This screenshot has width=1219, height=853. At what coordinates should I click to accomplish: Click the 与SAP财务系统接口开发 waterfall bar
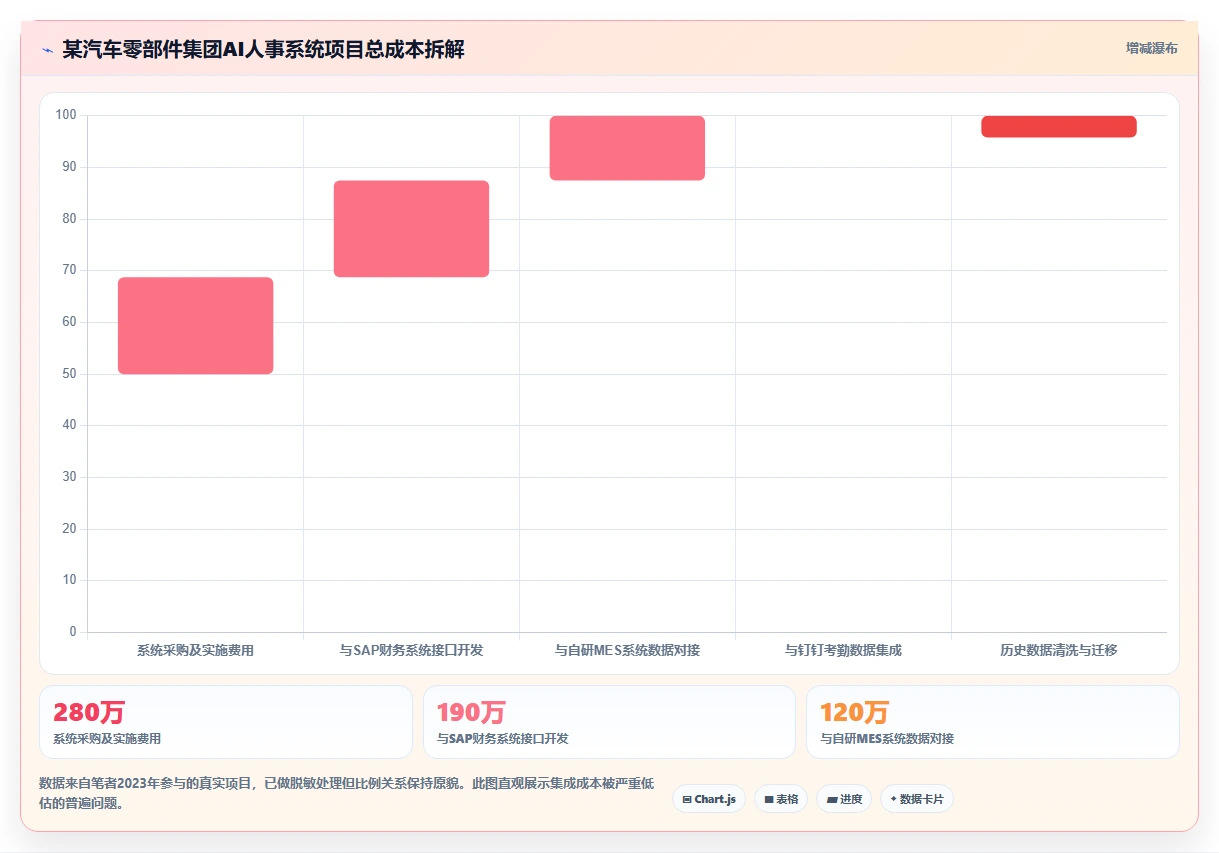pyautogui.click(x=411, y=229)
